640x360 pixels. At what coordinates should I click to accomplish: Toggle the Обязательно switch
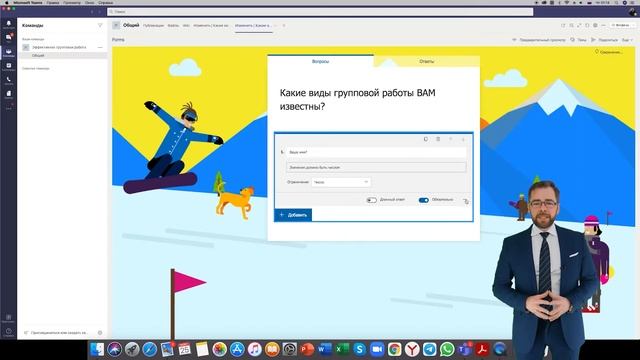[x=424, y=200]
